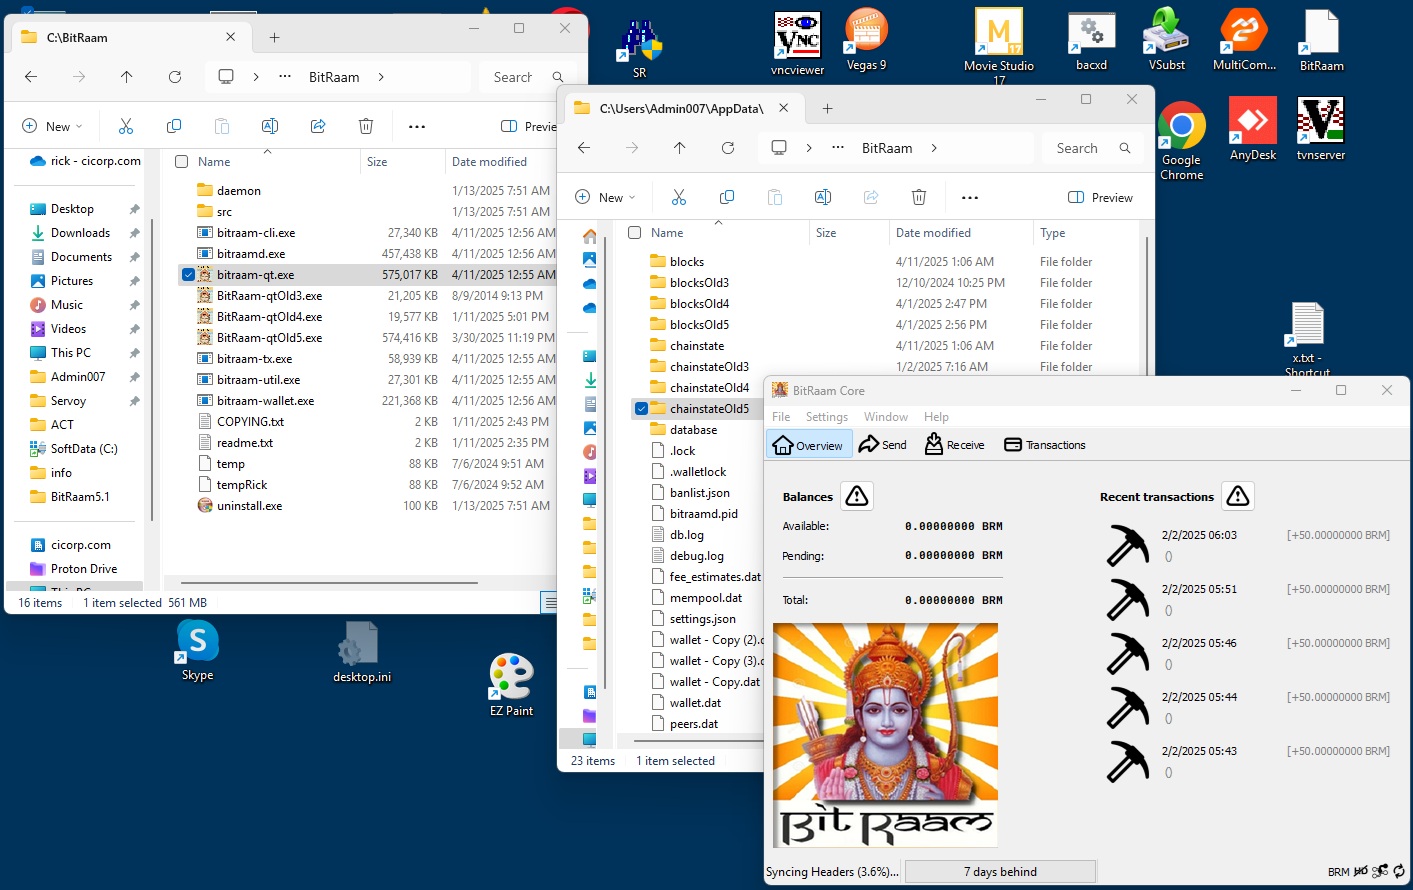Select the blocks folder in AppData window
Viewport: 1413px width, 890px height.
coord(687,261)
